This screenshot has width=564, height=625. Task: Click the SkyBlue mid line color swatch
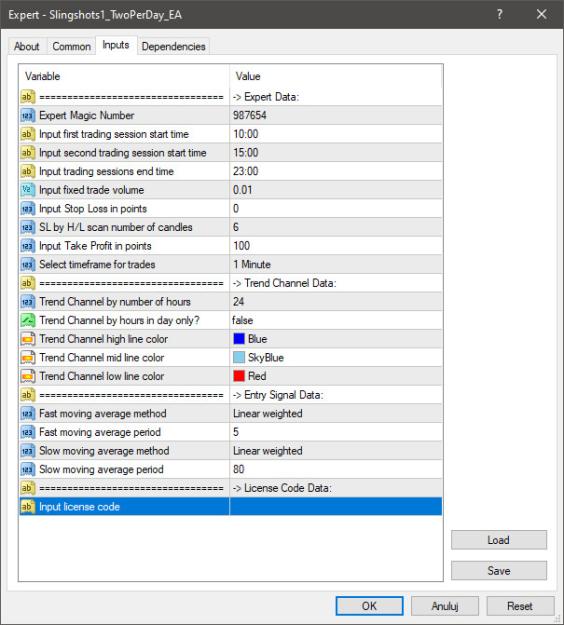click(x=239, y=358)
